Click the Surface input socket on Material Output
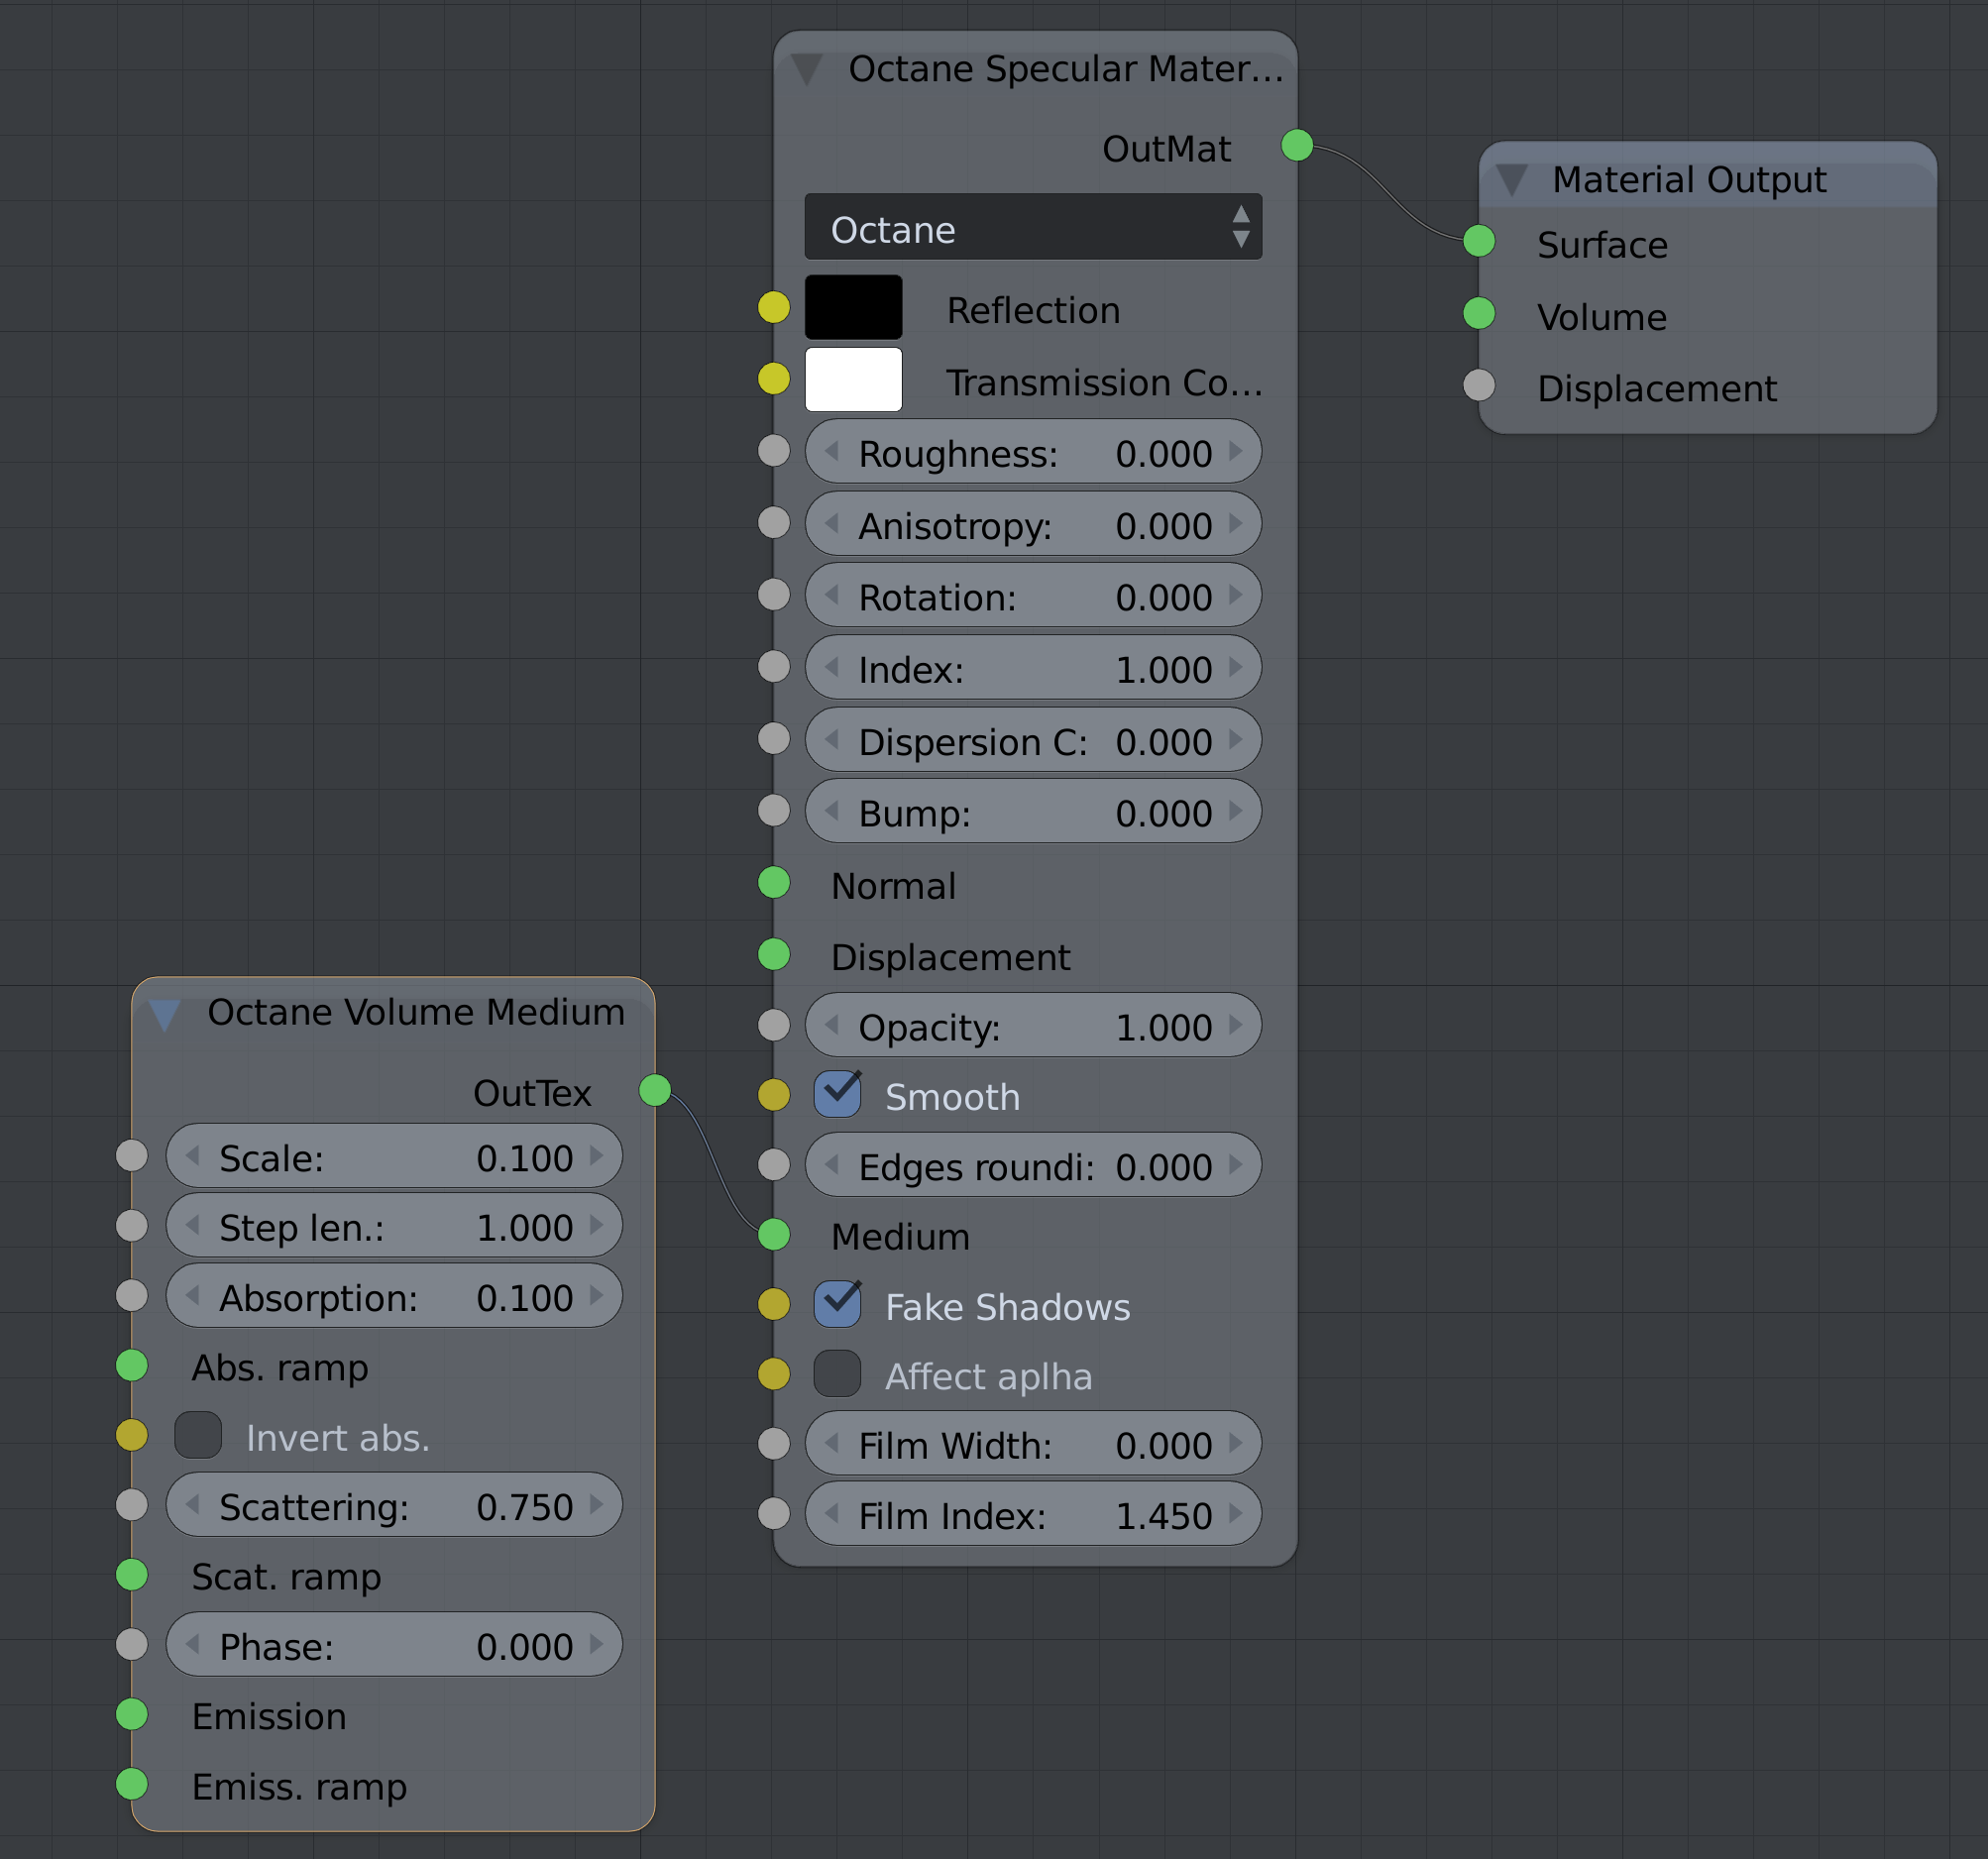Viewport: 1988px width, 1859px height. 1479,241
